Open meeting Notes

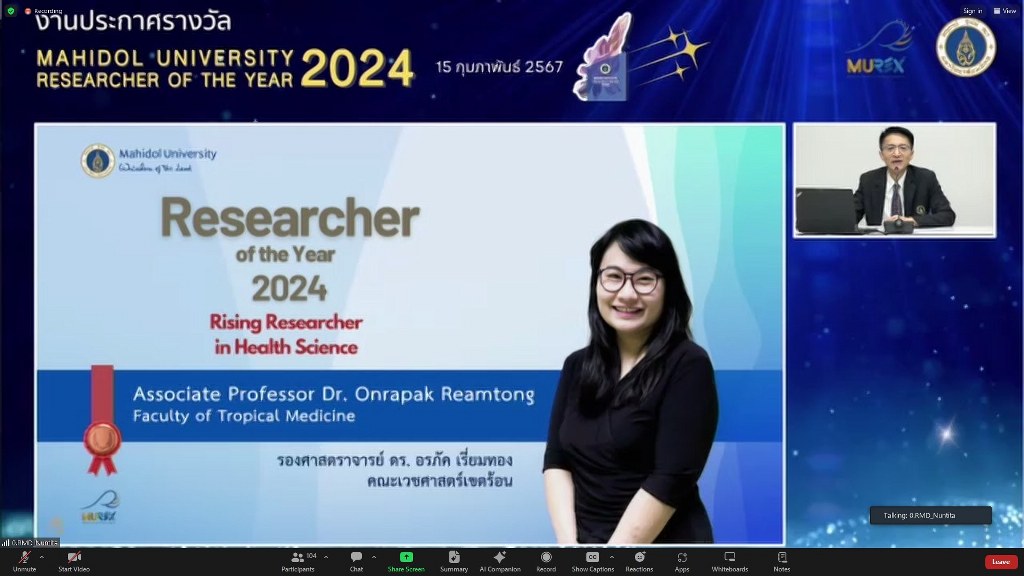[782, 560]
